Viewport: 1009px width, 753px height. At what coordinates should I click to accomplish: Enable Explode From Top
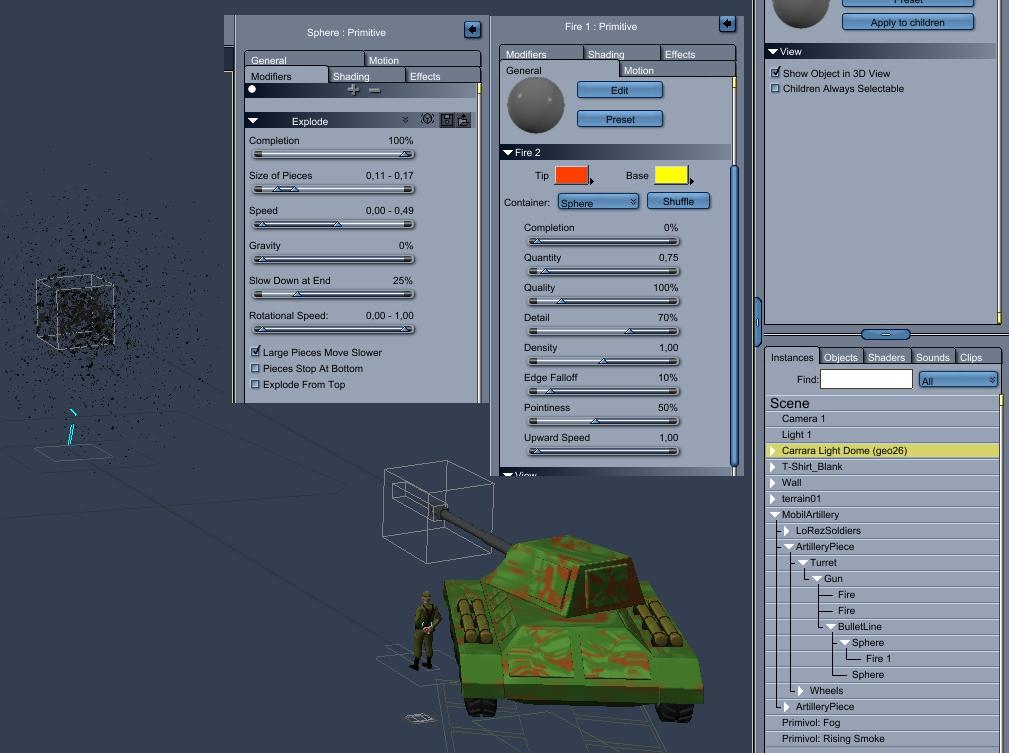pos(255,384)
